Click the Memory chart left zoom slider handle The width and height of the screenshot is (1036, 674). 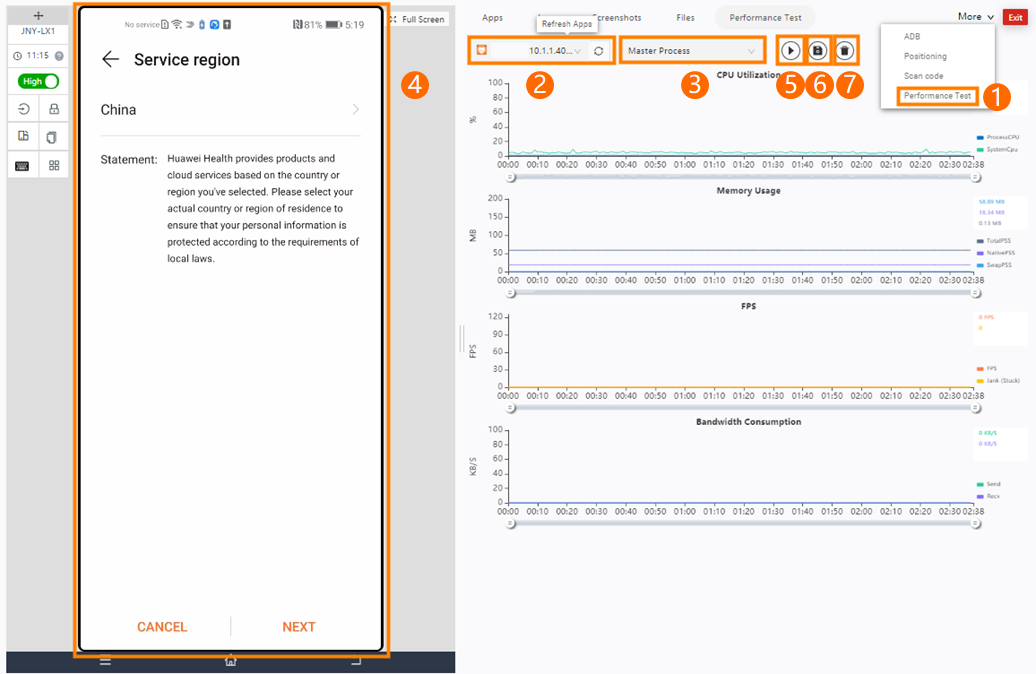click(510, 293)
